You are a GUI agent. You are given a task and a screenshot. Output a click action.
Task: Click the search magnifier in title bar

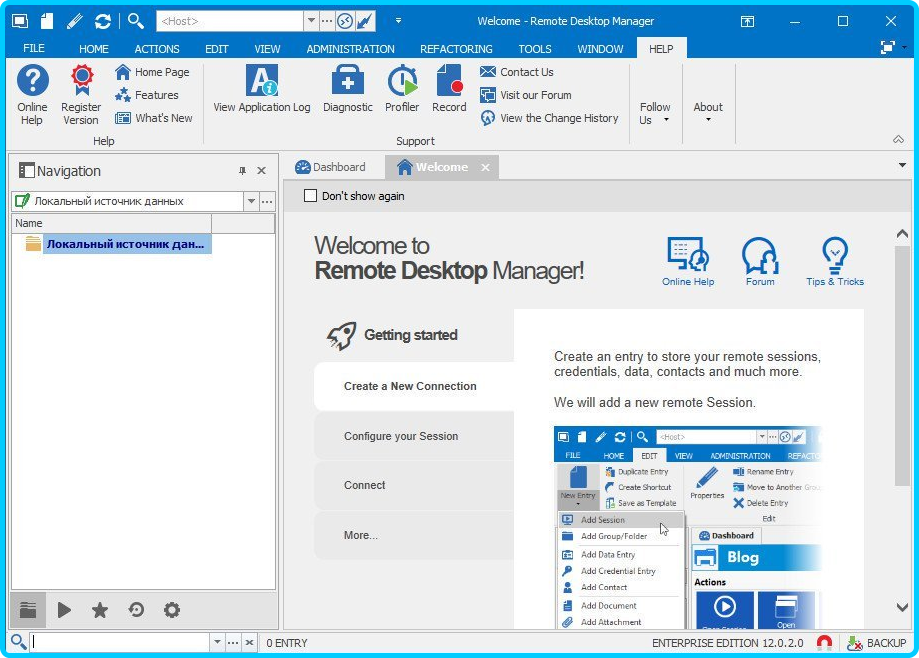coord(135,21)
